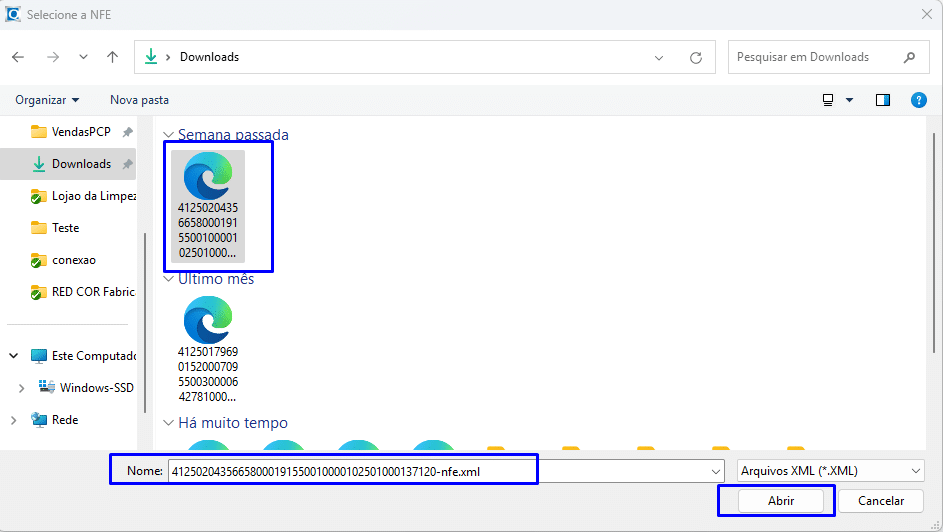Click the Nova pasta button
Image resolution: width=943 pixels, height=532 pixels.
(x=139, y=100)
